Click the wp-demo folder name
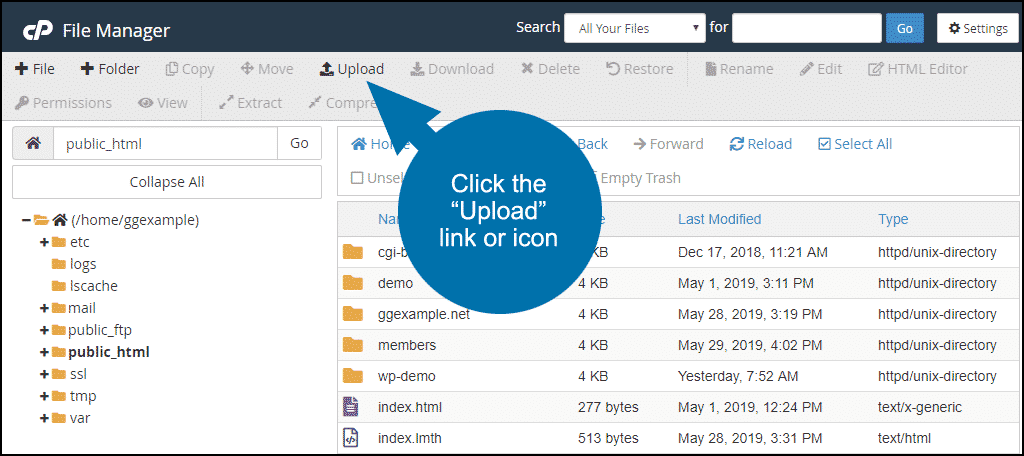 pyautogui.click(x=406, y=376)
